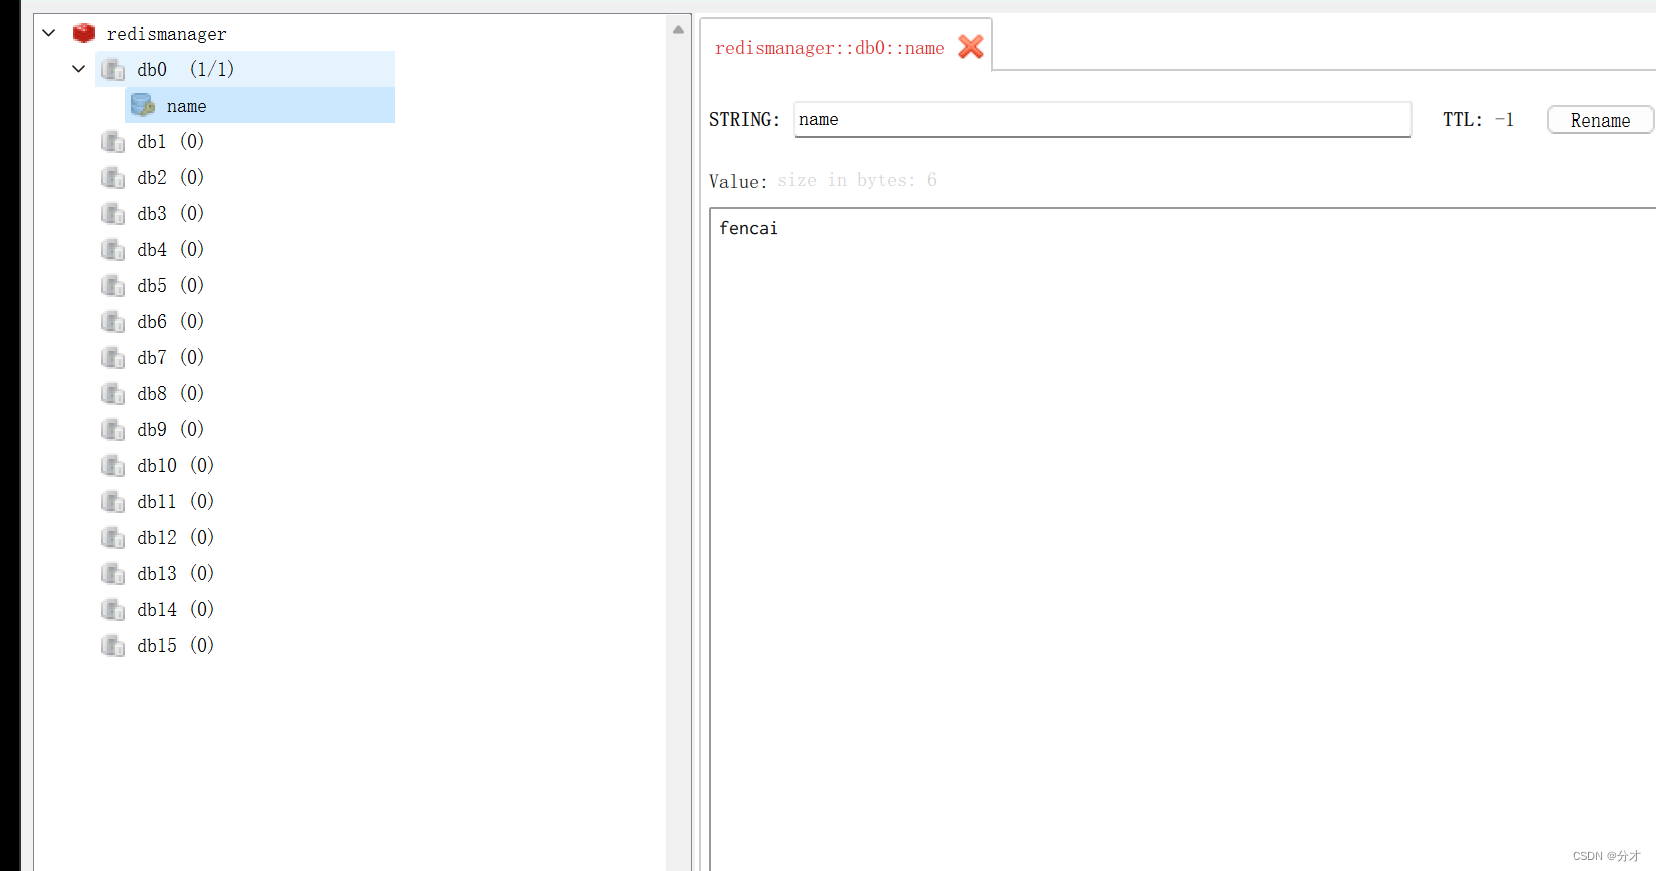Click the name key icon
Screen dimensions: 1656x871
pos(143,105)
